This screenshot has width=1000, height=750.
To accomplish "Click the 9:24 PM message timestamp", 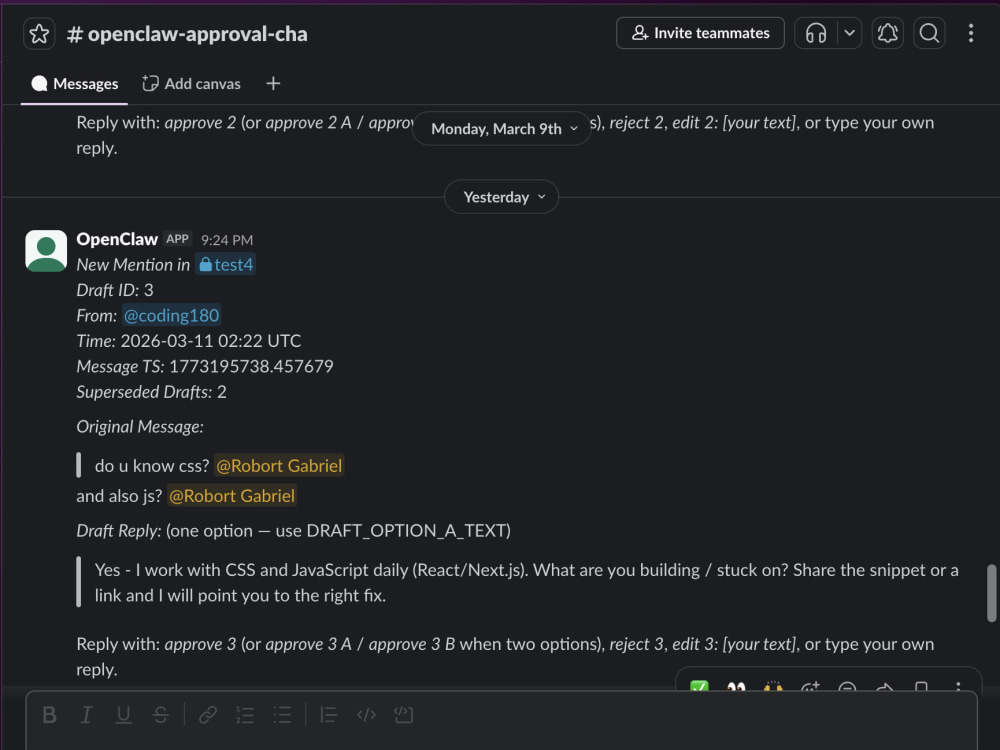I will coord(227,240).
